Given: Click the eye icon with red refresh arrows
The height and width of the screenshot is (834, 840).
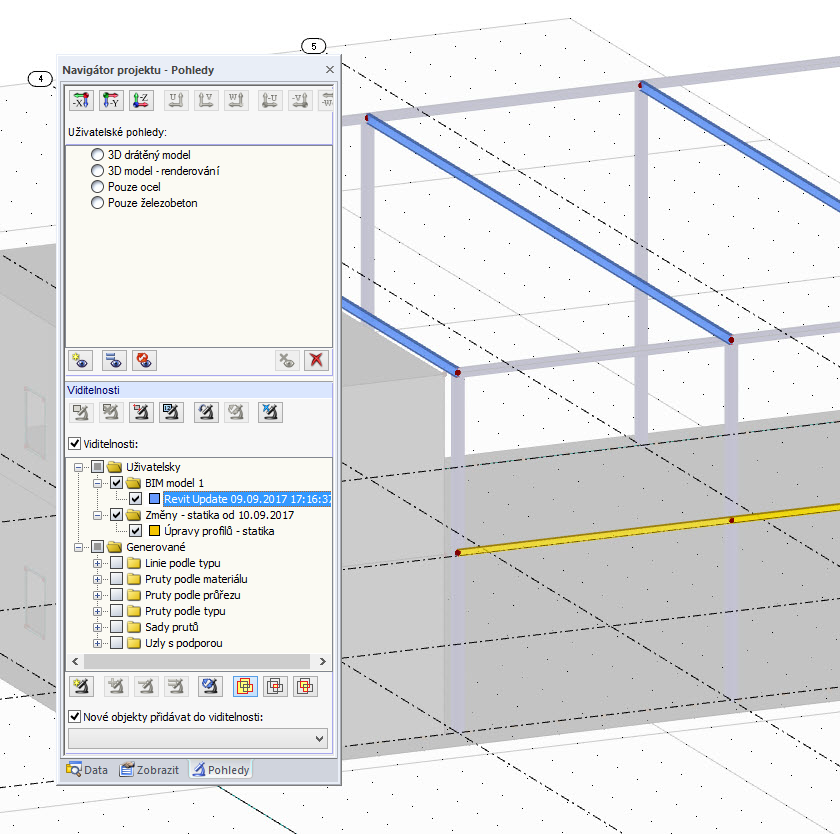Looking at the screenshot, I should click(x=144, y=360).
